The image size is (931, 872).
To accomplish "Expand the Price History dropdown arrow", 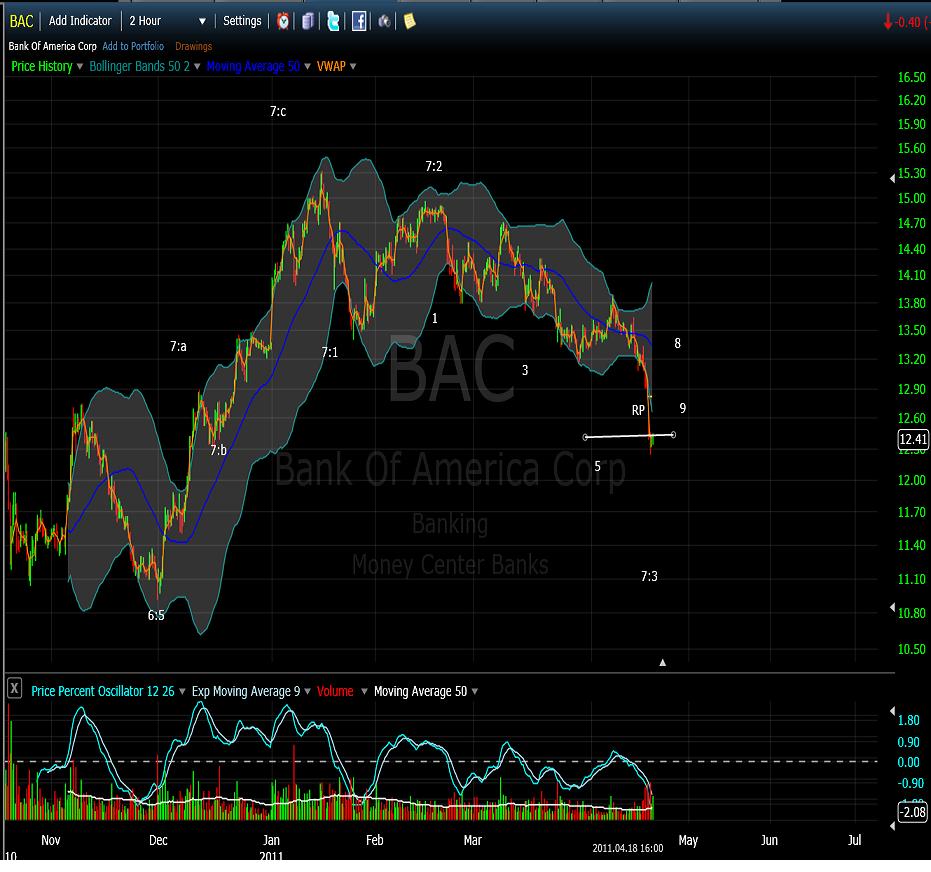I will 80,66.
